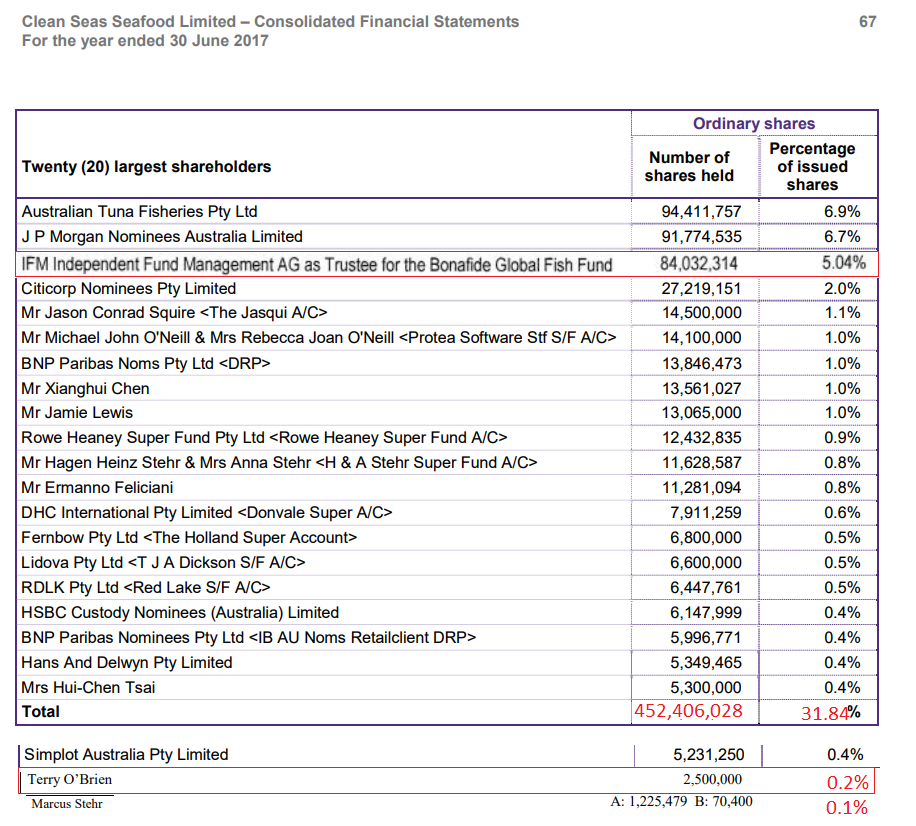Select the DHC International Pty Limited name
This screenshot has width=916, height=826.
pos(207,512)
